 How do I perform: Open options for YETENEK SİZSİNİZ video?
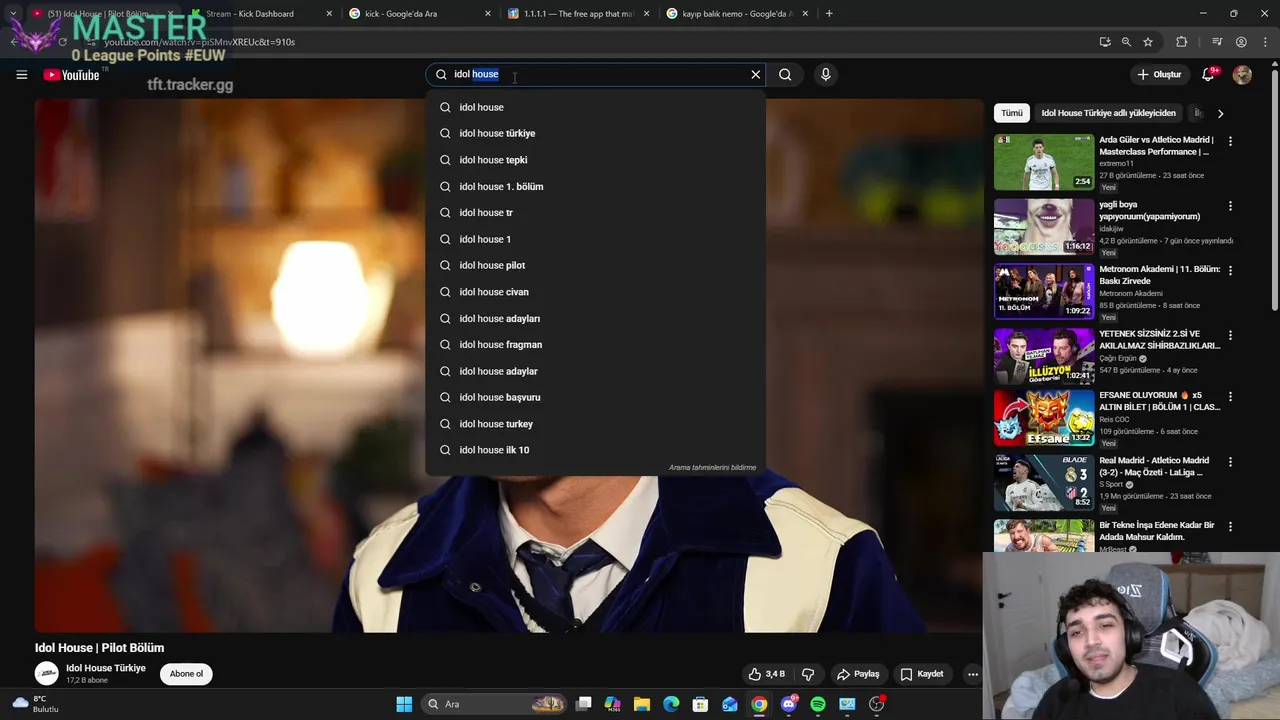1230,335
